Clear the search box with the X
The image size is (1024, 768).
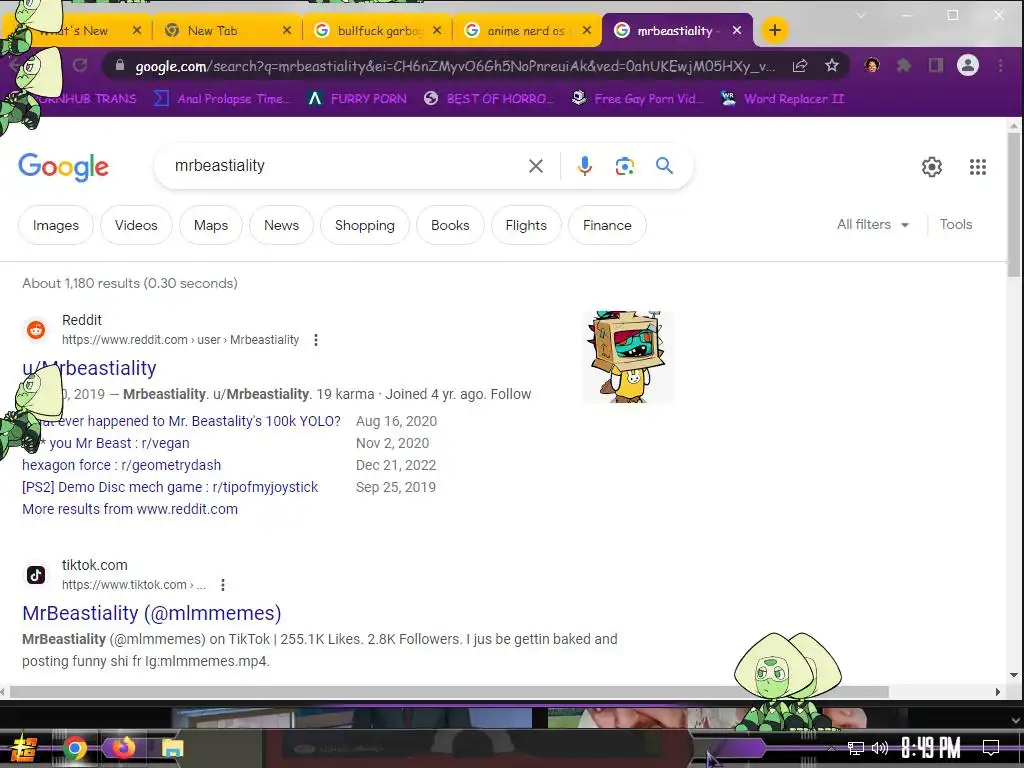(536, 167)
